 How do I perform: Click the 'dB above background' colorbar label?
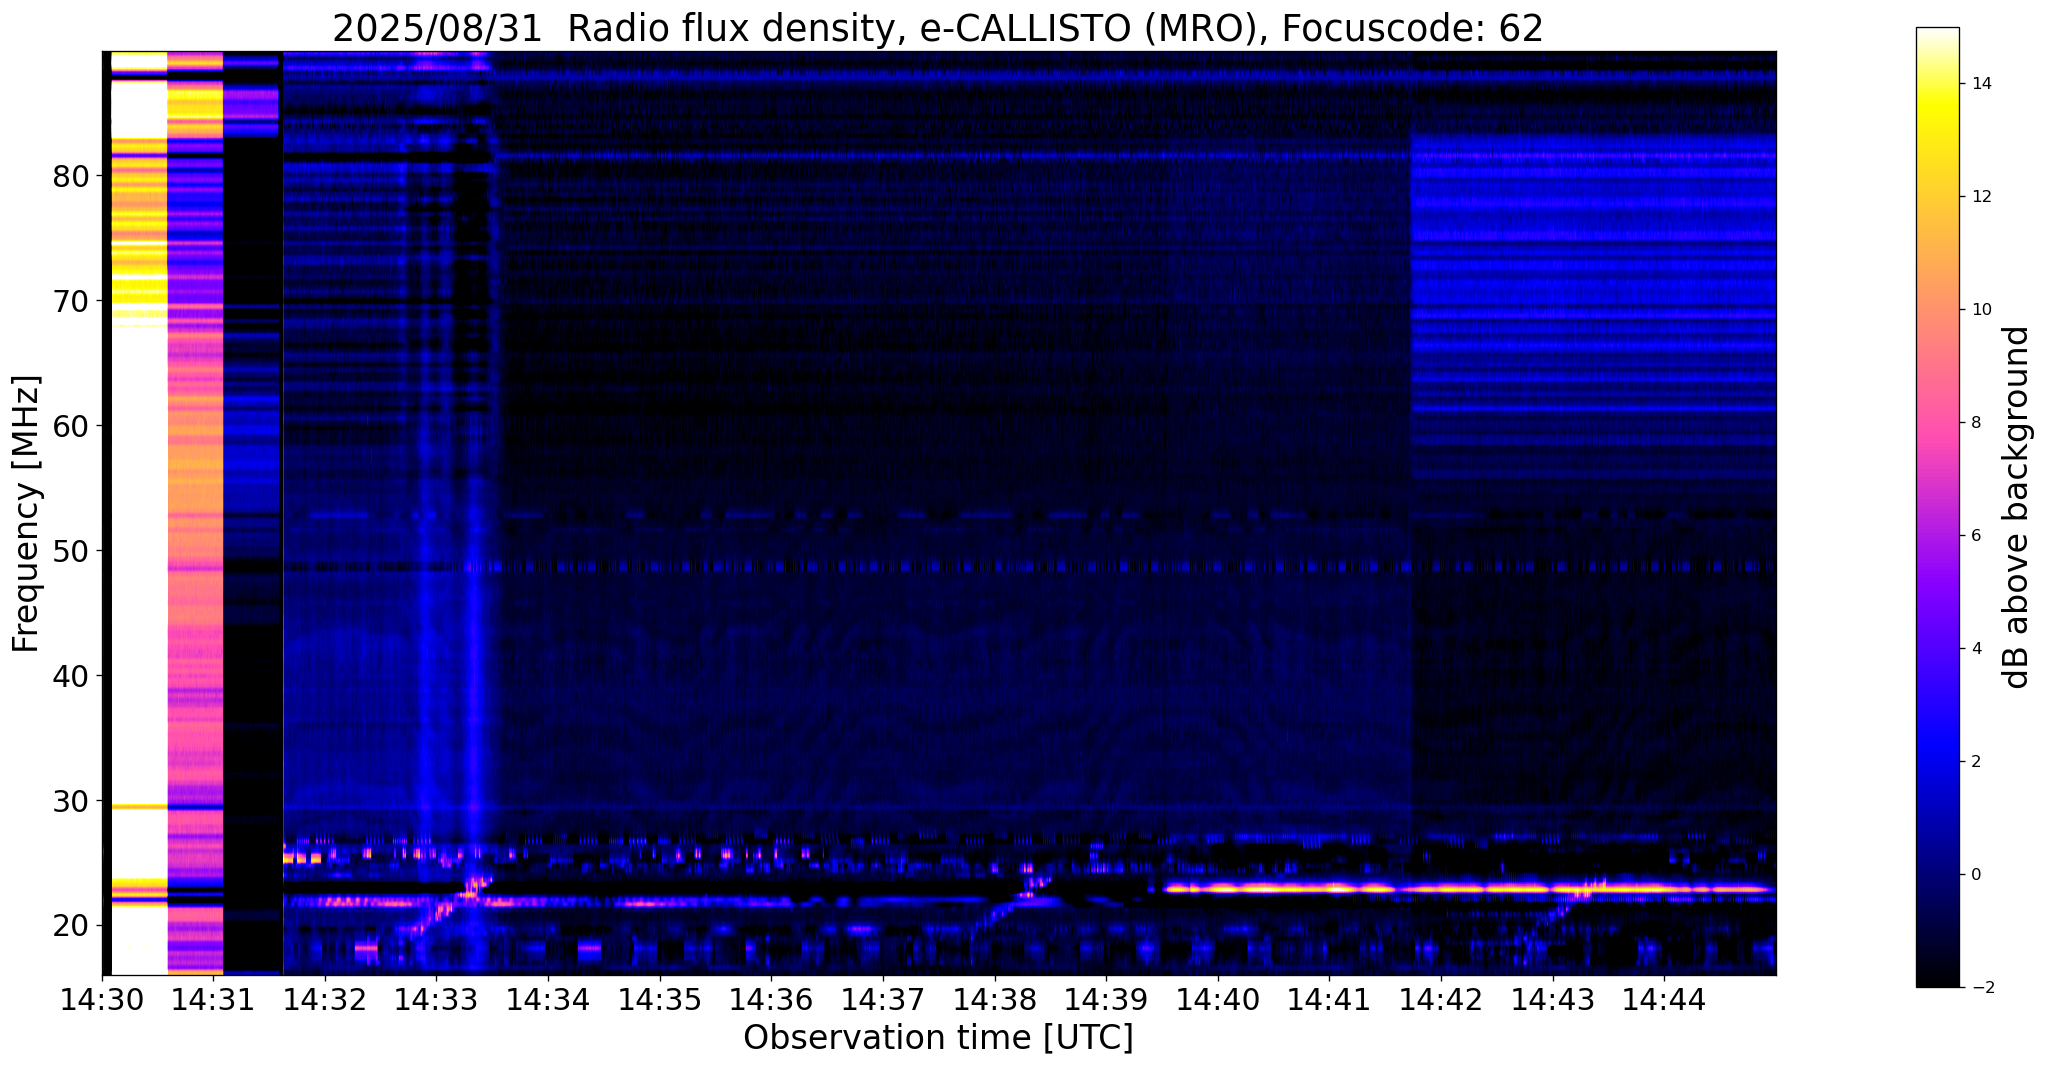2018,507
